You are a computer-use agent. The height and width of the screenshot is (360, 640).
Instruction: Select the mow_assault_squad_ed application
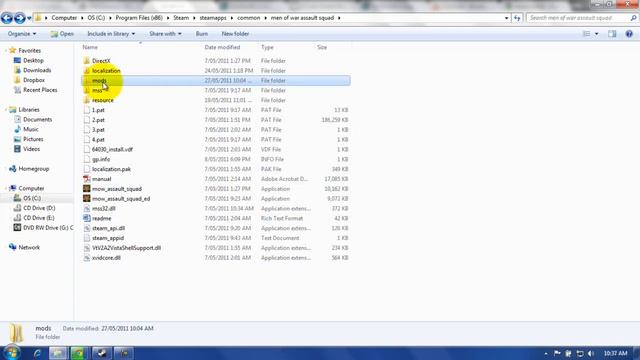[x=121, y=198]
